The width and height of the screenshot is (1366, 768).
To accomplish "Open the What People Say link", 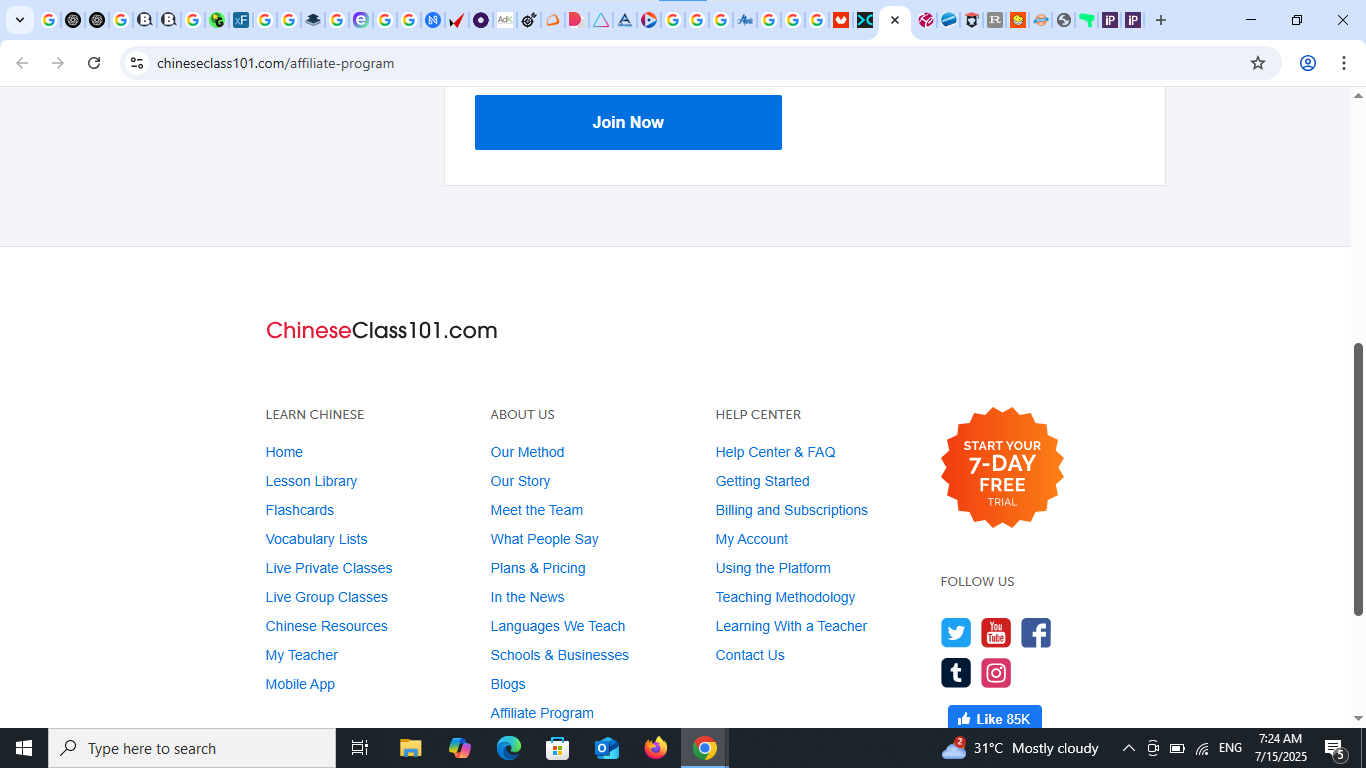I will click(x=544, y=539).
